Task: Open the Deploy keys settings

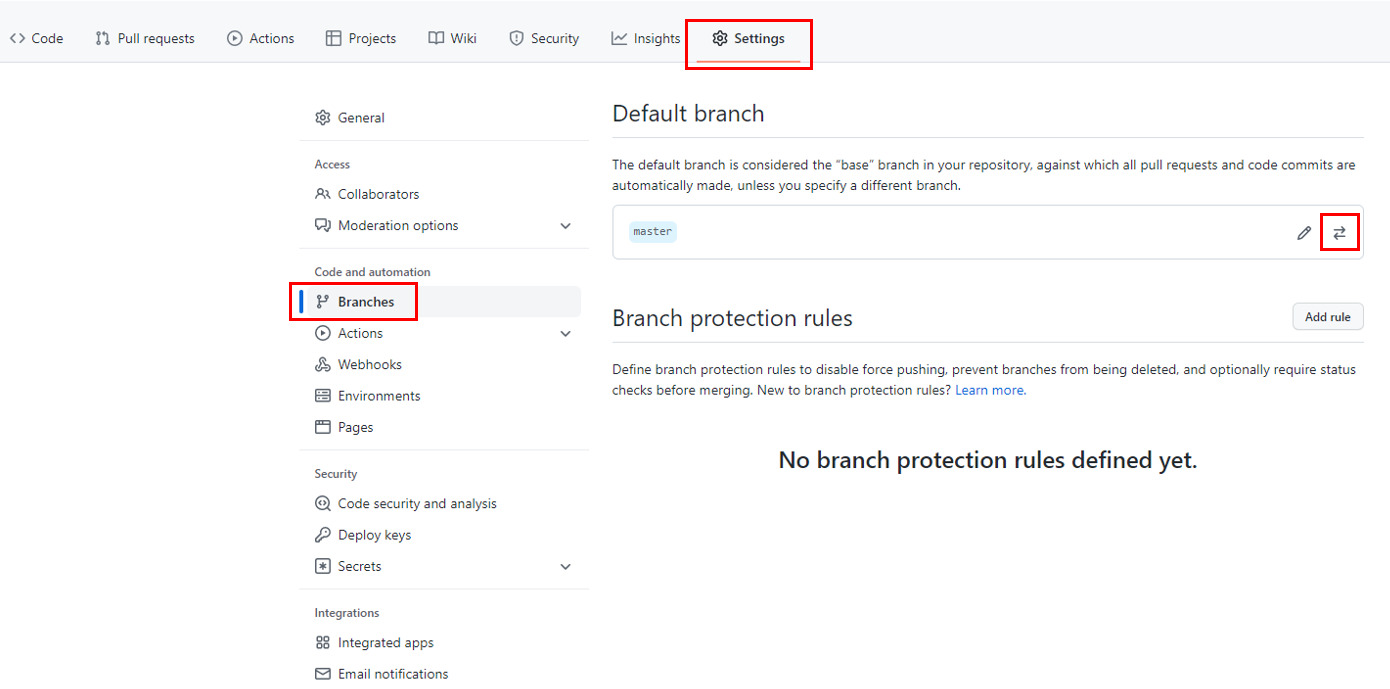Action: click(x=375, y=534)
